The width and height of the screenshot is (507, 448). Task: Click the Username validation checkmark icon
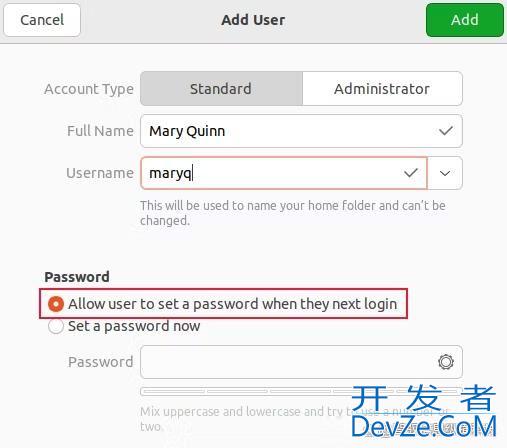(x=411, y=173)
